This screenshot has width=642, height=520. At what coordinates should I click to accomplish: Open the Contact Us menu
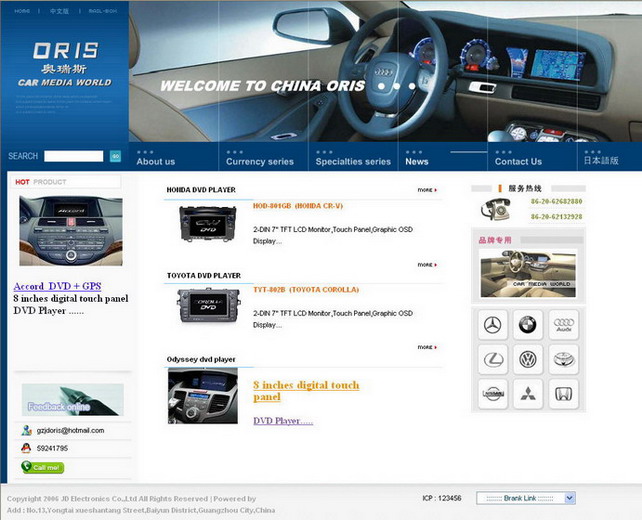coord(518,162)
